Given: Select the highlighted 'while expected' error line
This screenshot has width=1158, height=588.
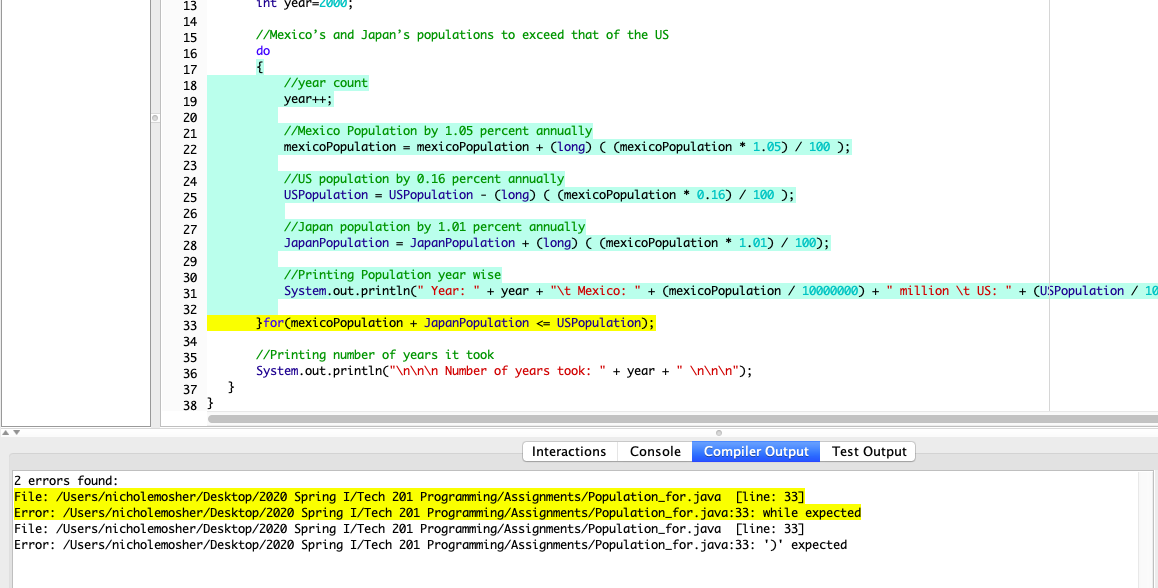Looking at the screenshot, I should (437, 513).
